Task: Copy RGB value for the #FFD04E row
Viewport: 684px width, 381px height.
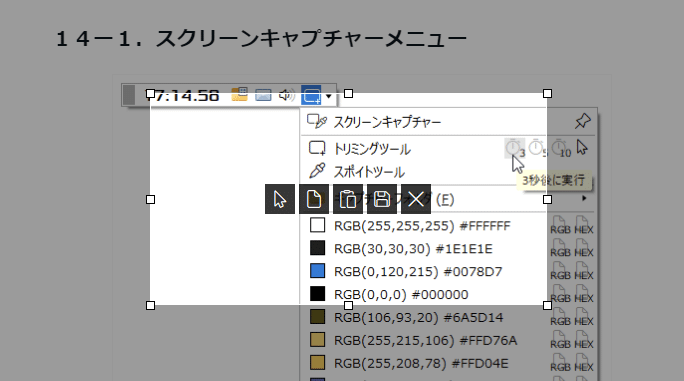Action: (x=560, y=363)
